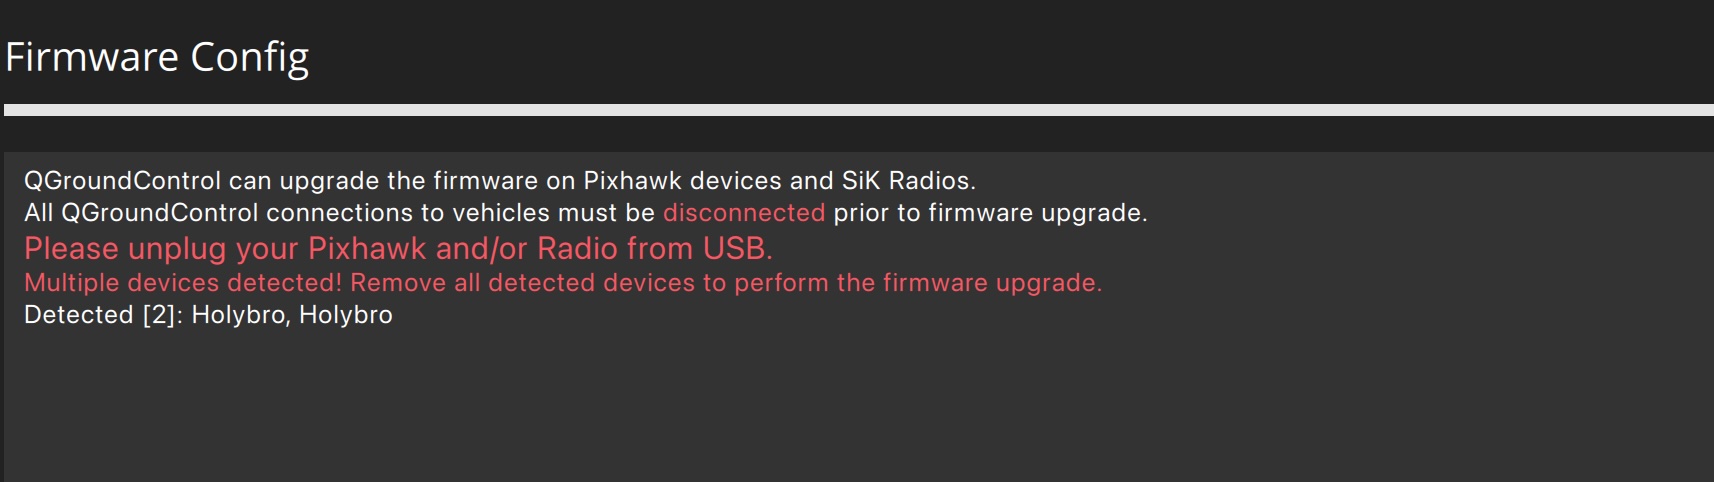Click "Radio" in the unplug warning

tap(577, 248)
